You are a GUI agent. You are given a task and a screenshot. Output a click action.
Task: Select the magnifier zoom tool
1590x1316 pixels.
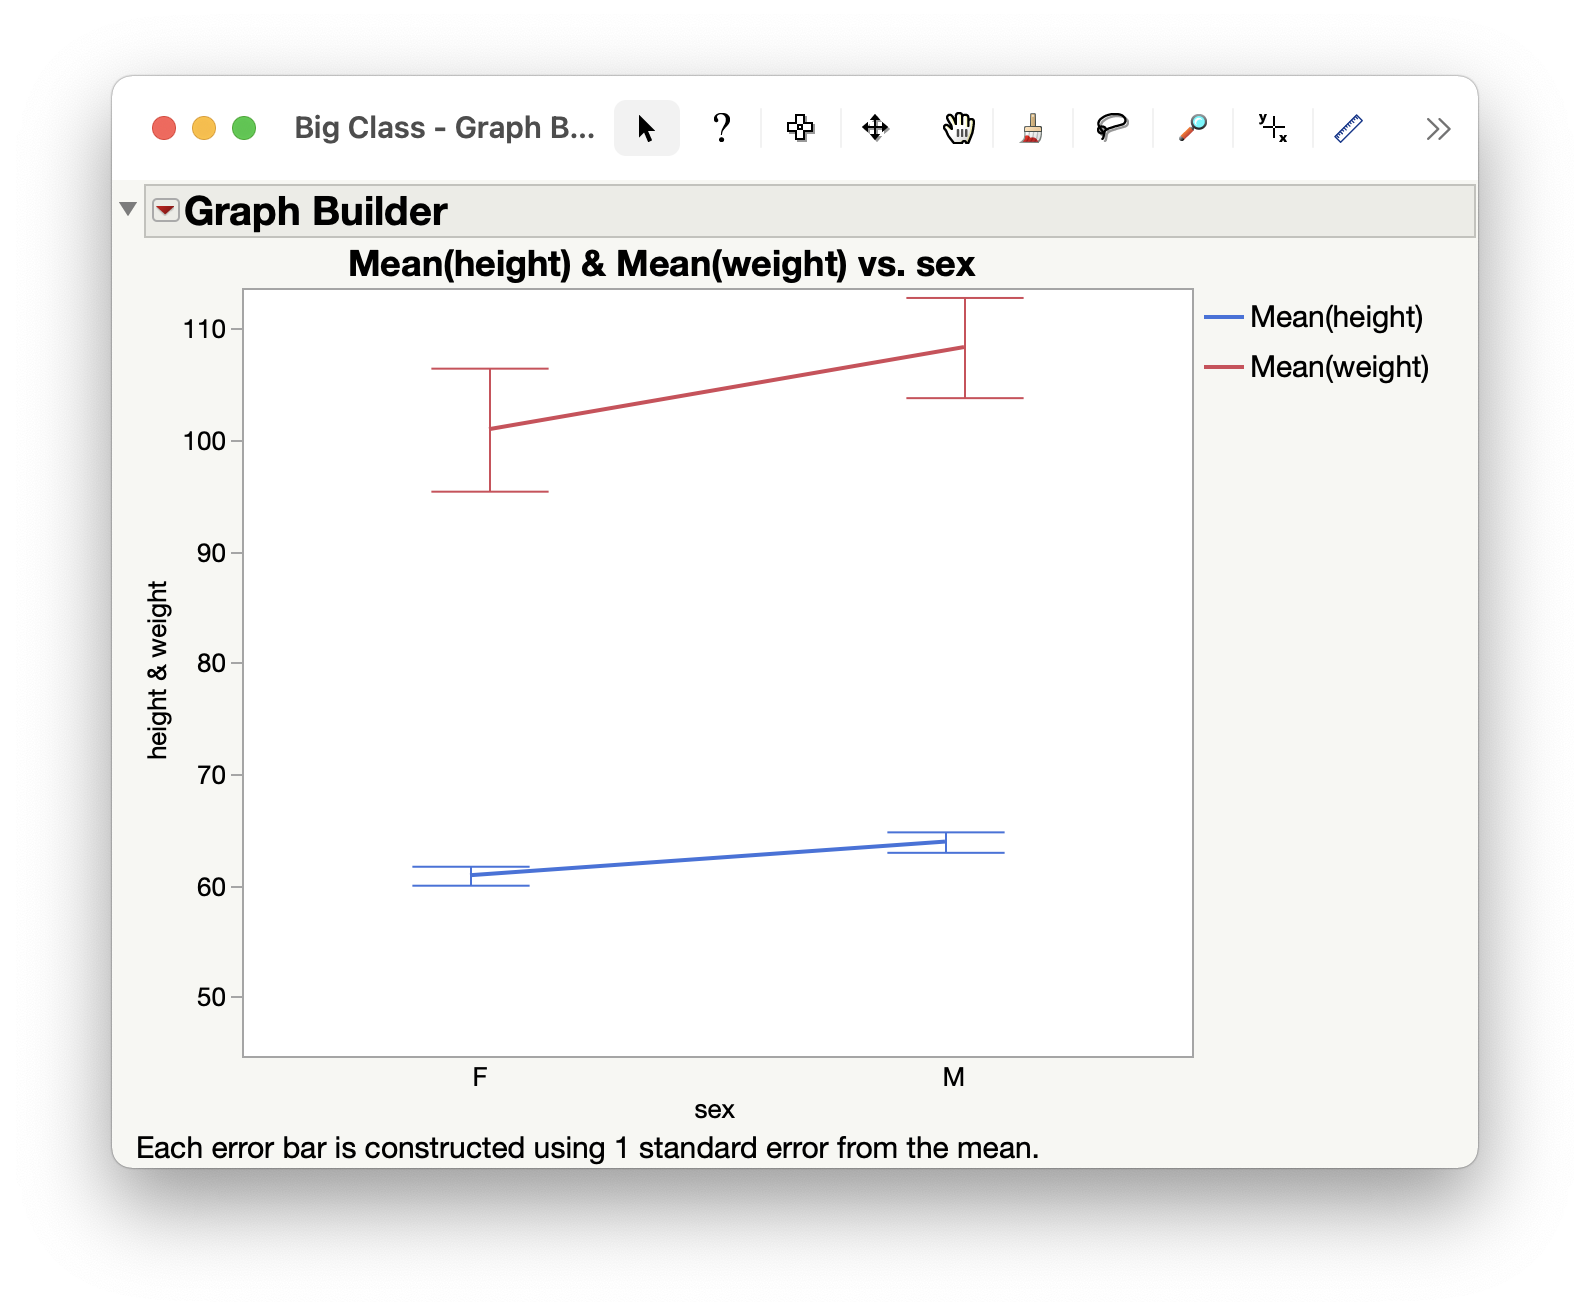click(1192, 128)
